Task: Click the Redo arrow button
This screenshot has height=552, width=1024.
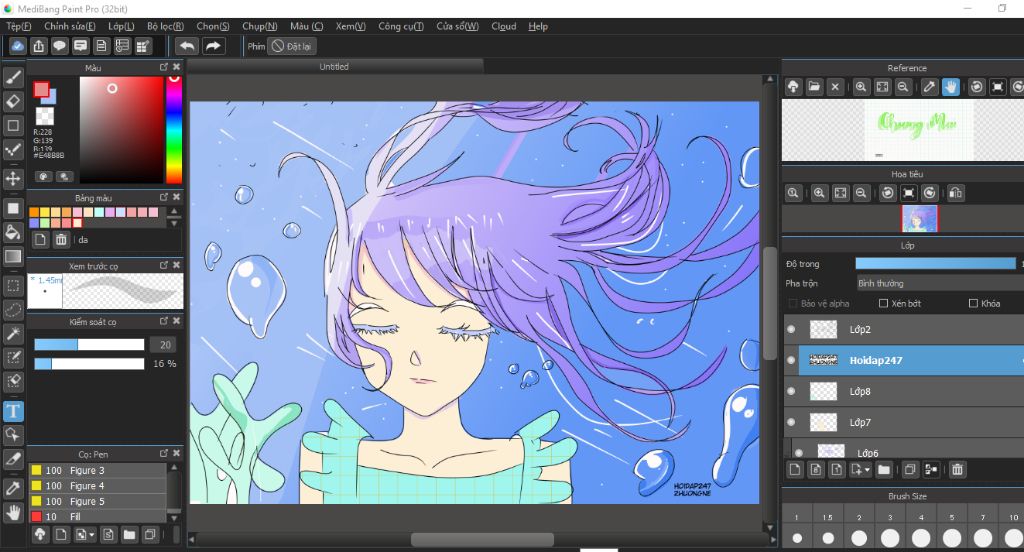Action: [213, 46]
